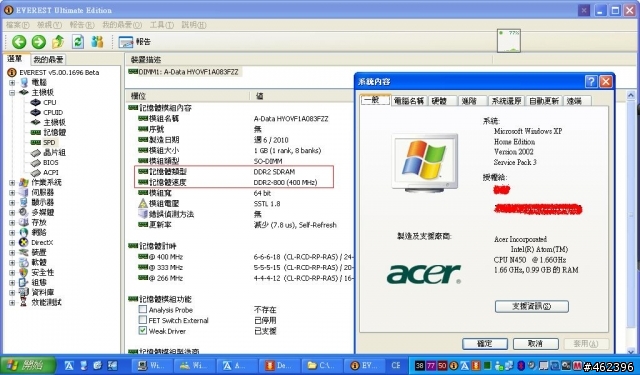Click the 安全性 security shield icon

click(x=24, y=272)
